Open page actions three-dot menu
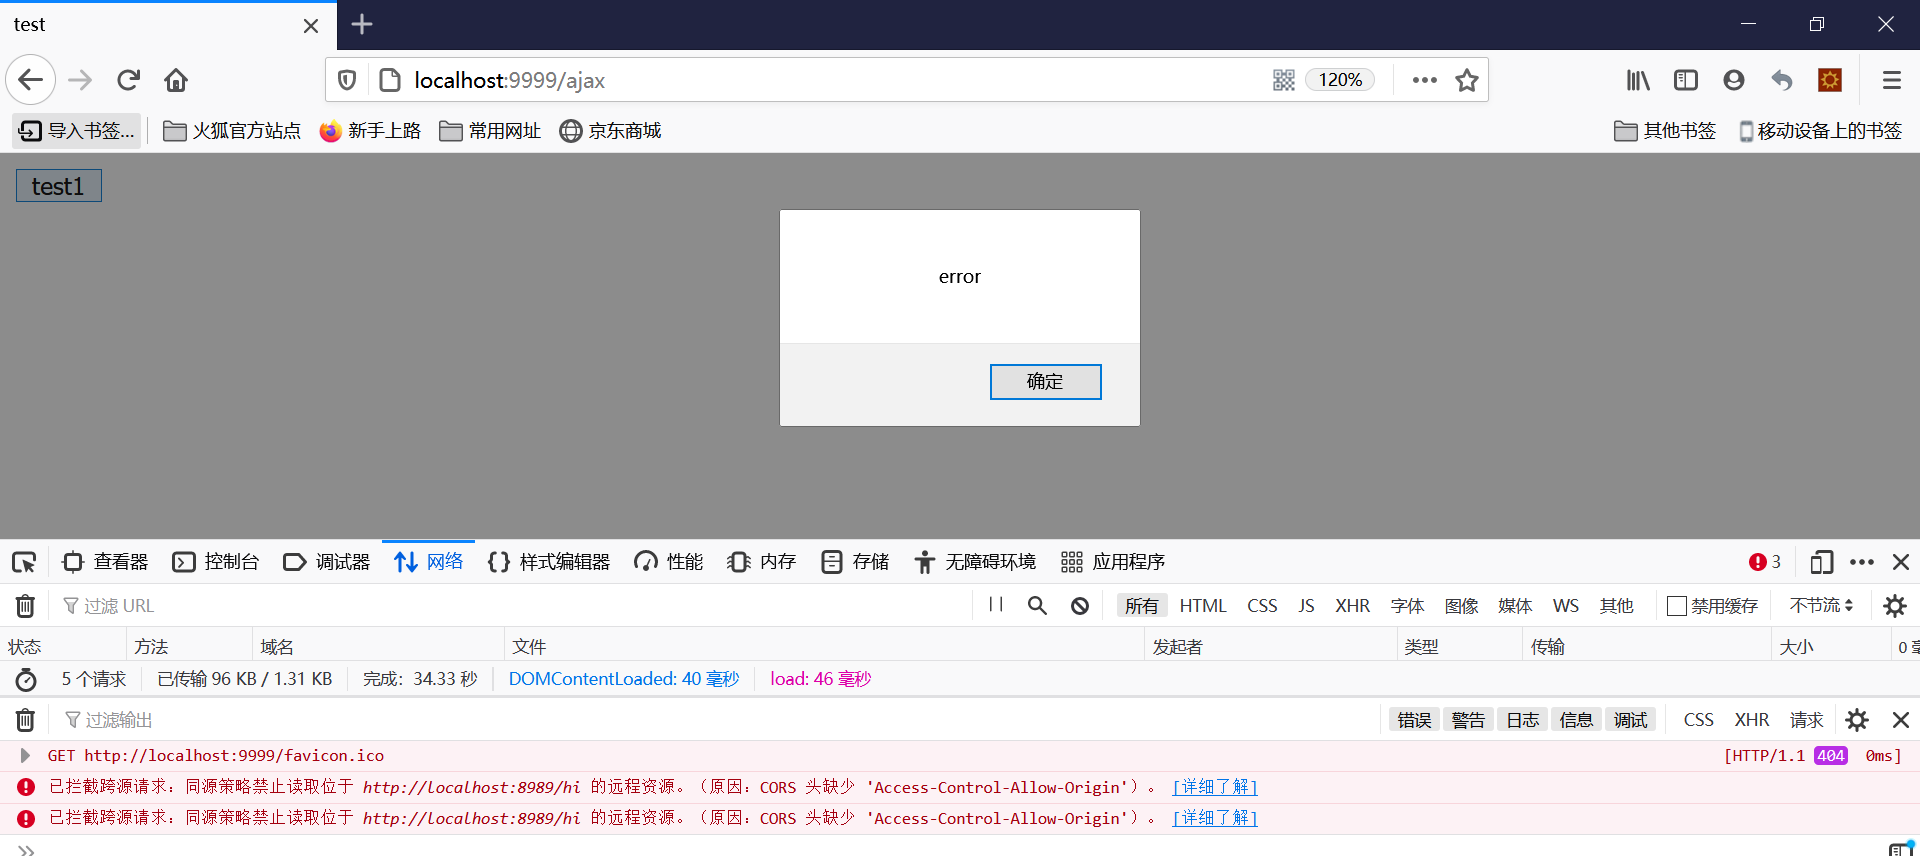Image resolution: width=1920 pixels, height=856 pixels. (1425, 80)
